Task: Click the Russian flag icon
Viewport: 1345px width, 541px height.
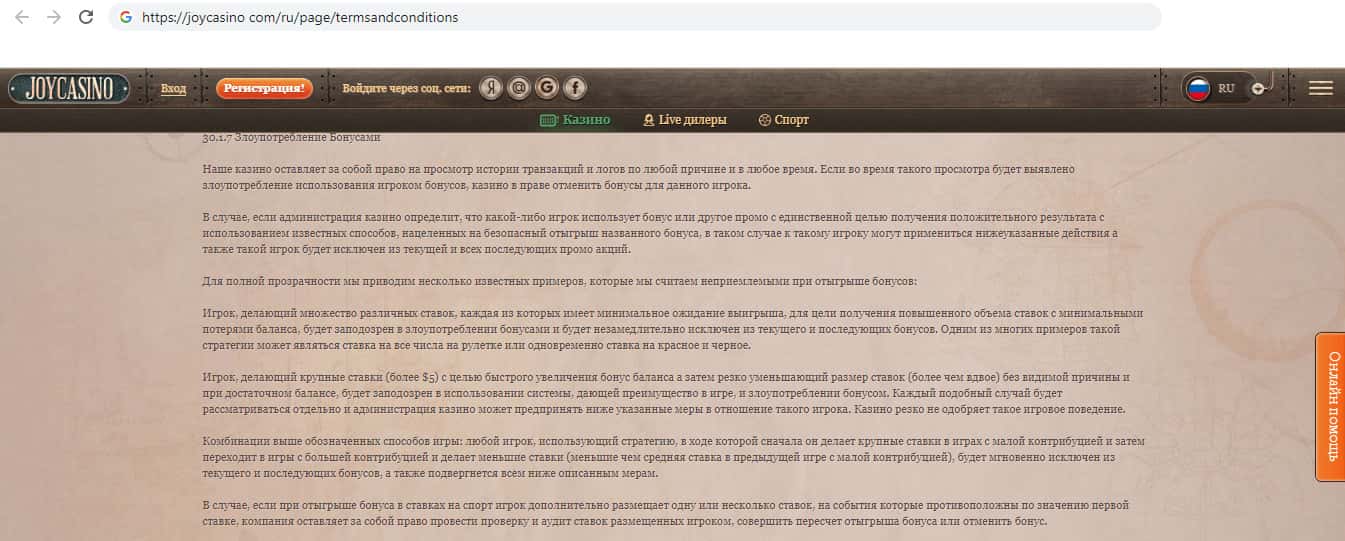Action: point(1198,88)
